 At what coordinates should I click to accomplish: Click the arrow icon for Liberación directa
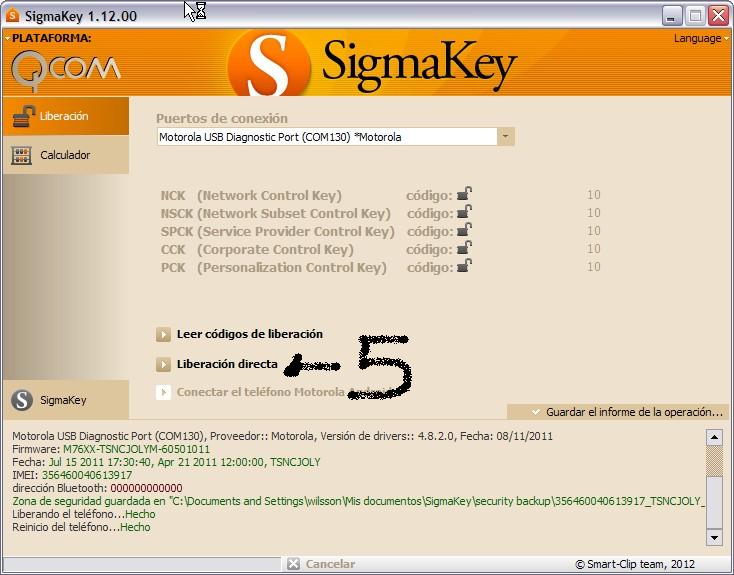pos(163,364)
